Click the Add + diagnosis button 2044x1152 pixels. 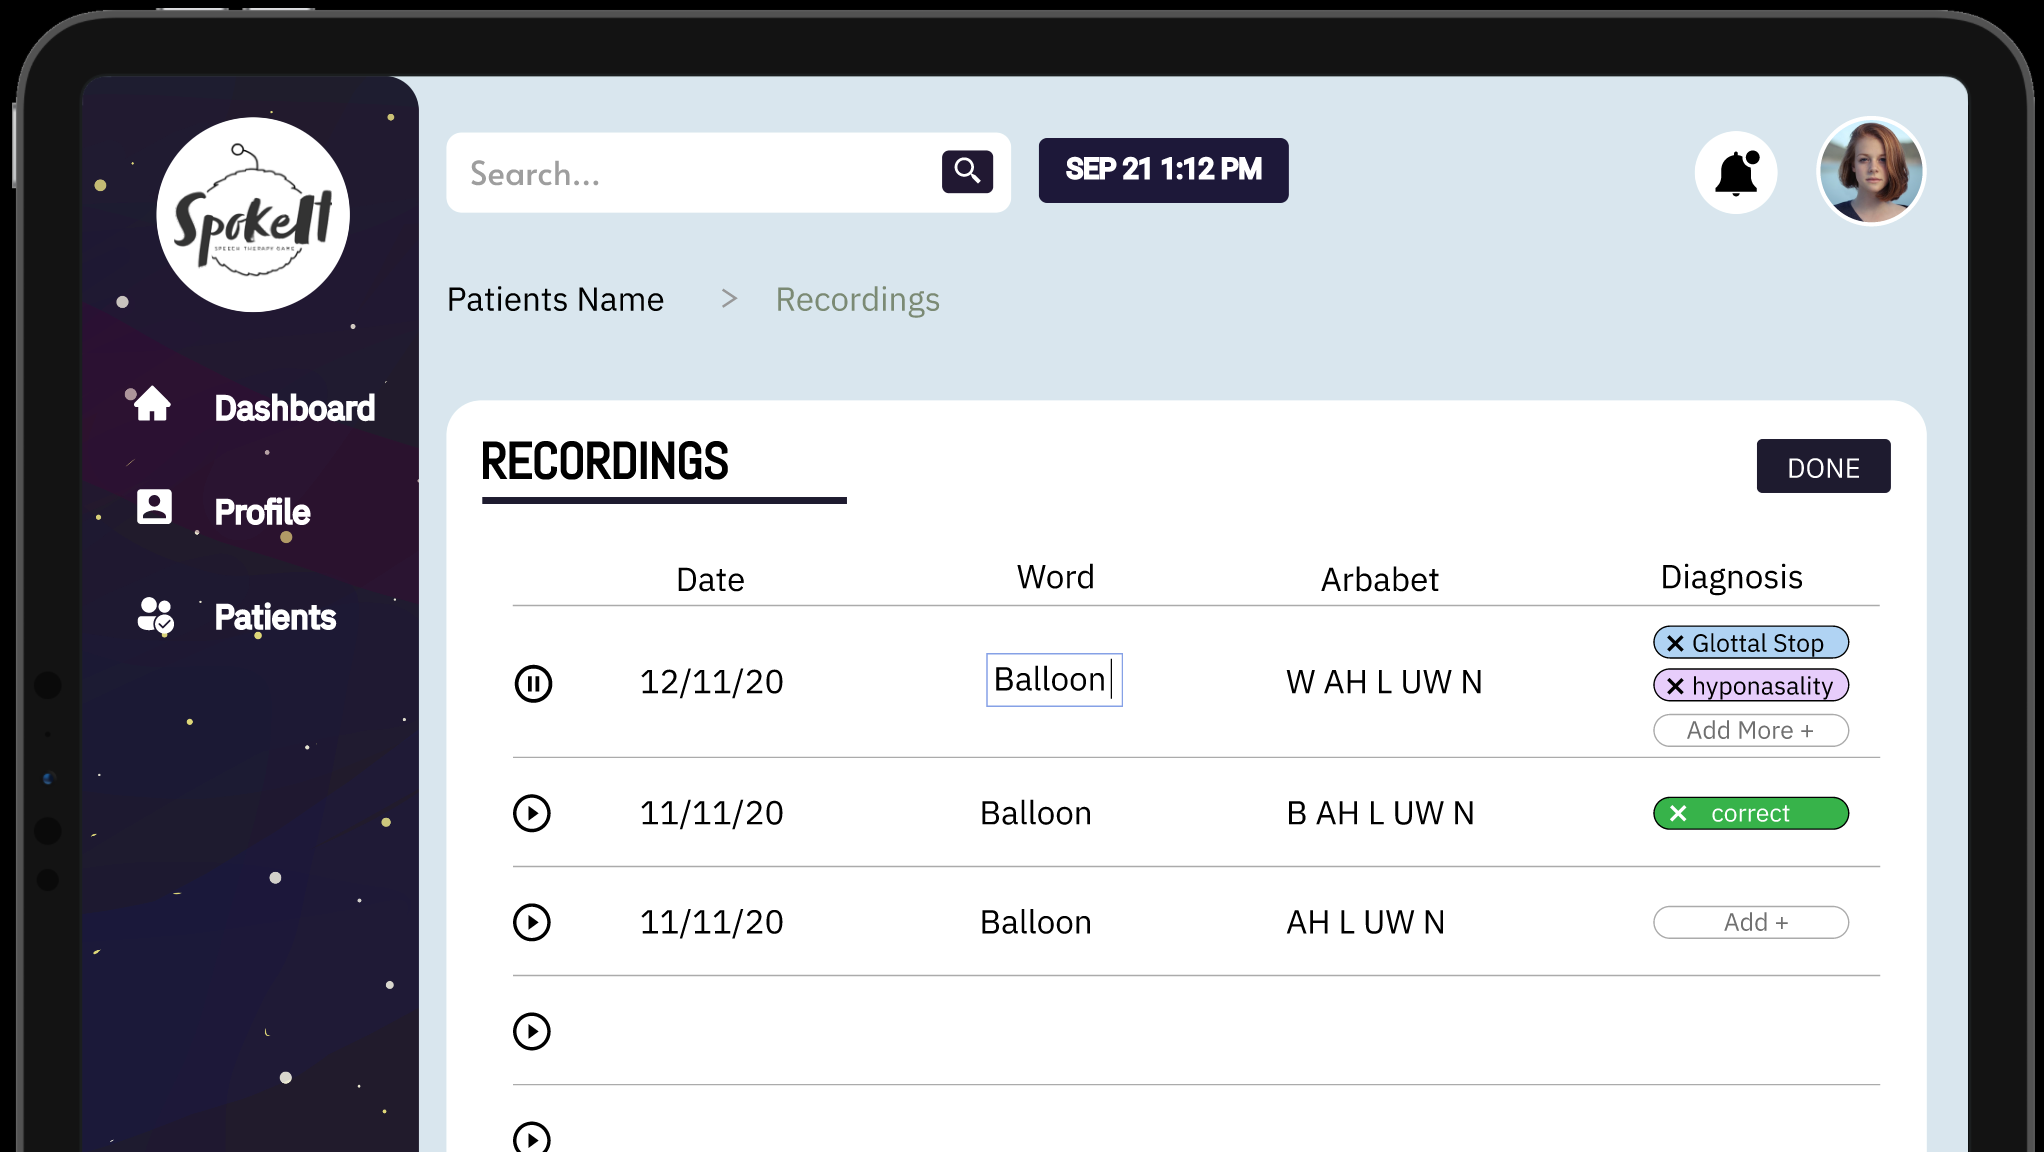pos(1751,922)
